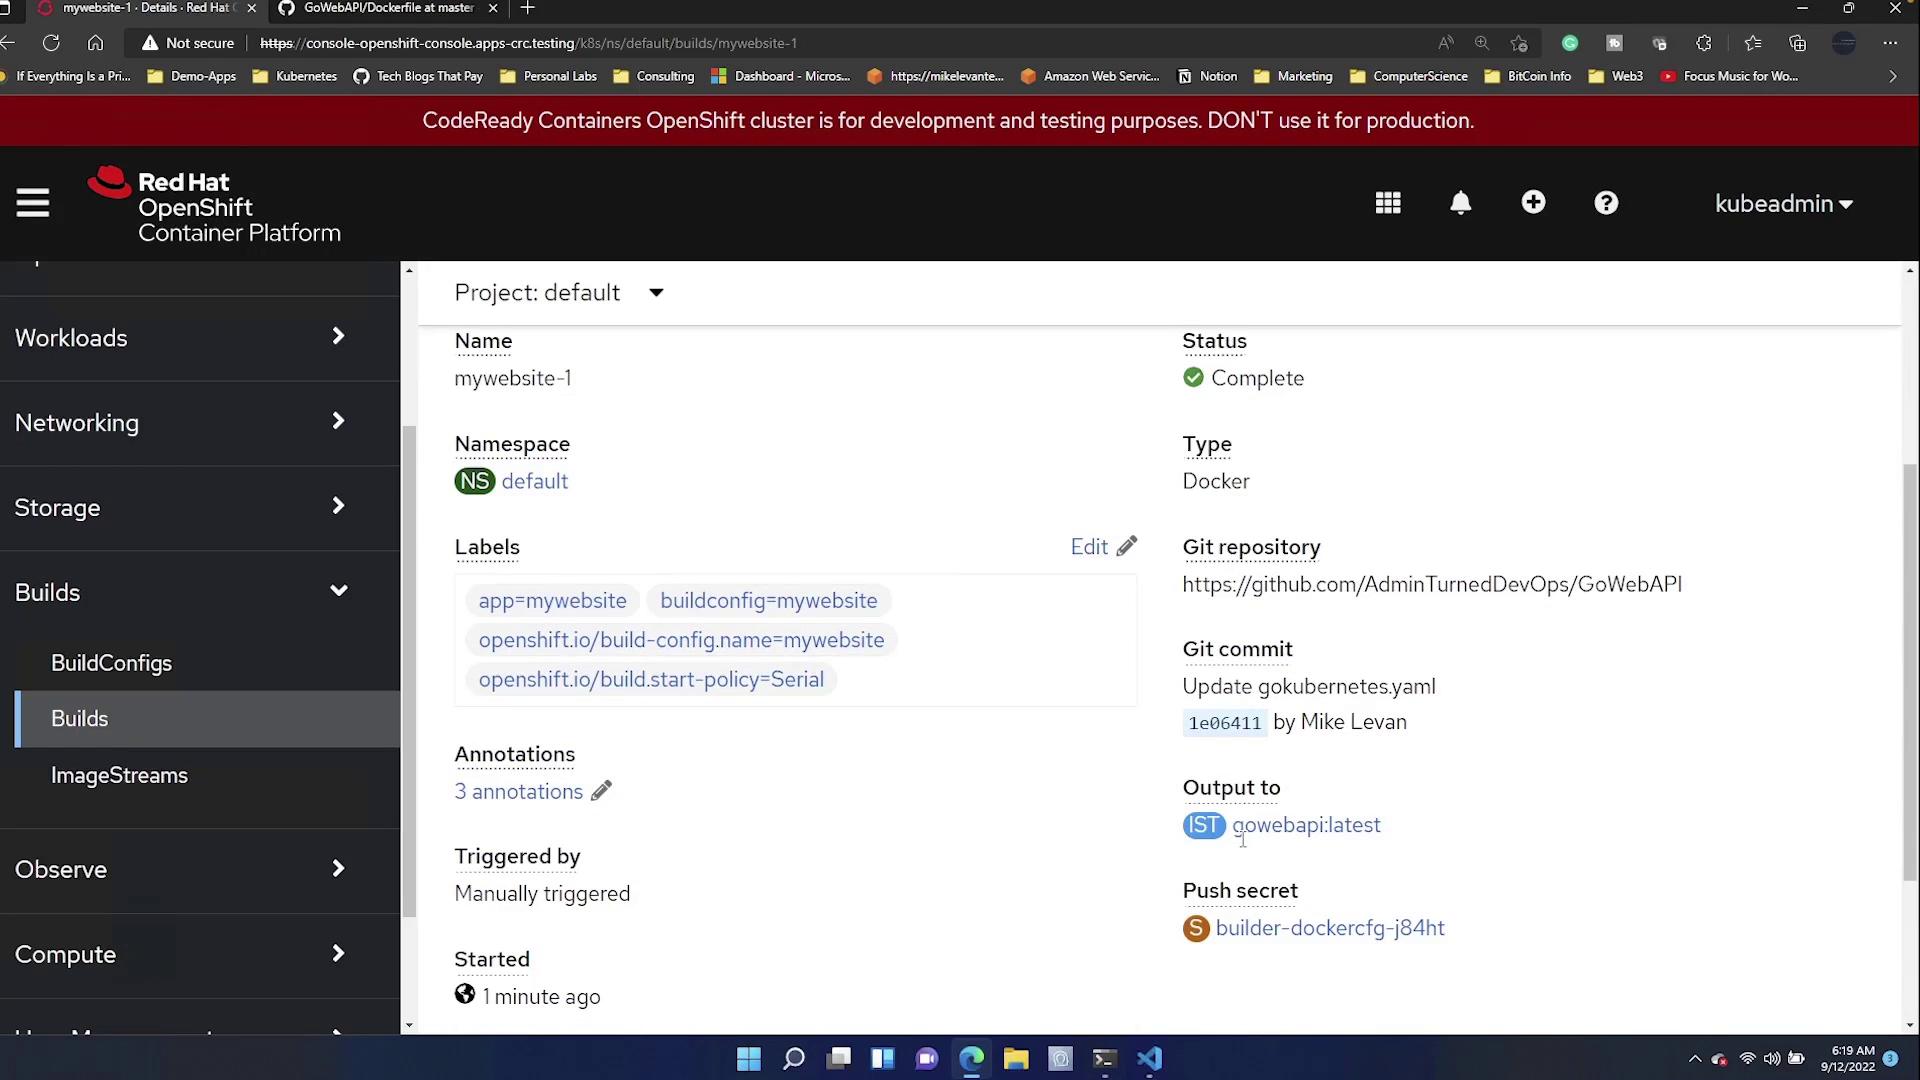This screenshot has width=1920, height=1080.
Task: Go to ImageStreams in the sidebar
Action: point(119,776)
